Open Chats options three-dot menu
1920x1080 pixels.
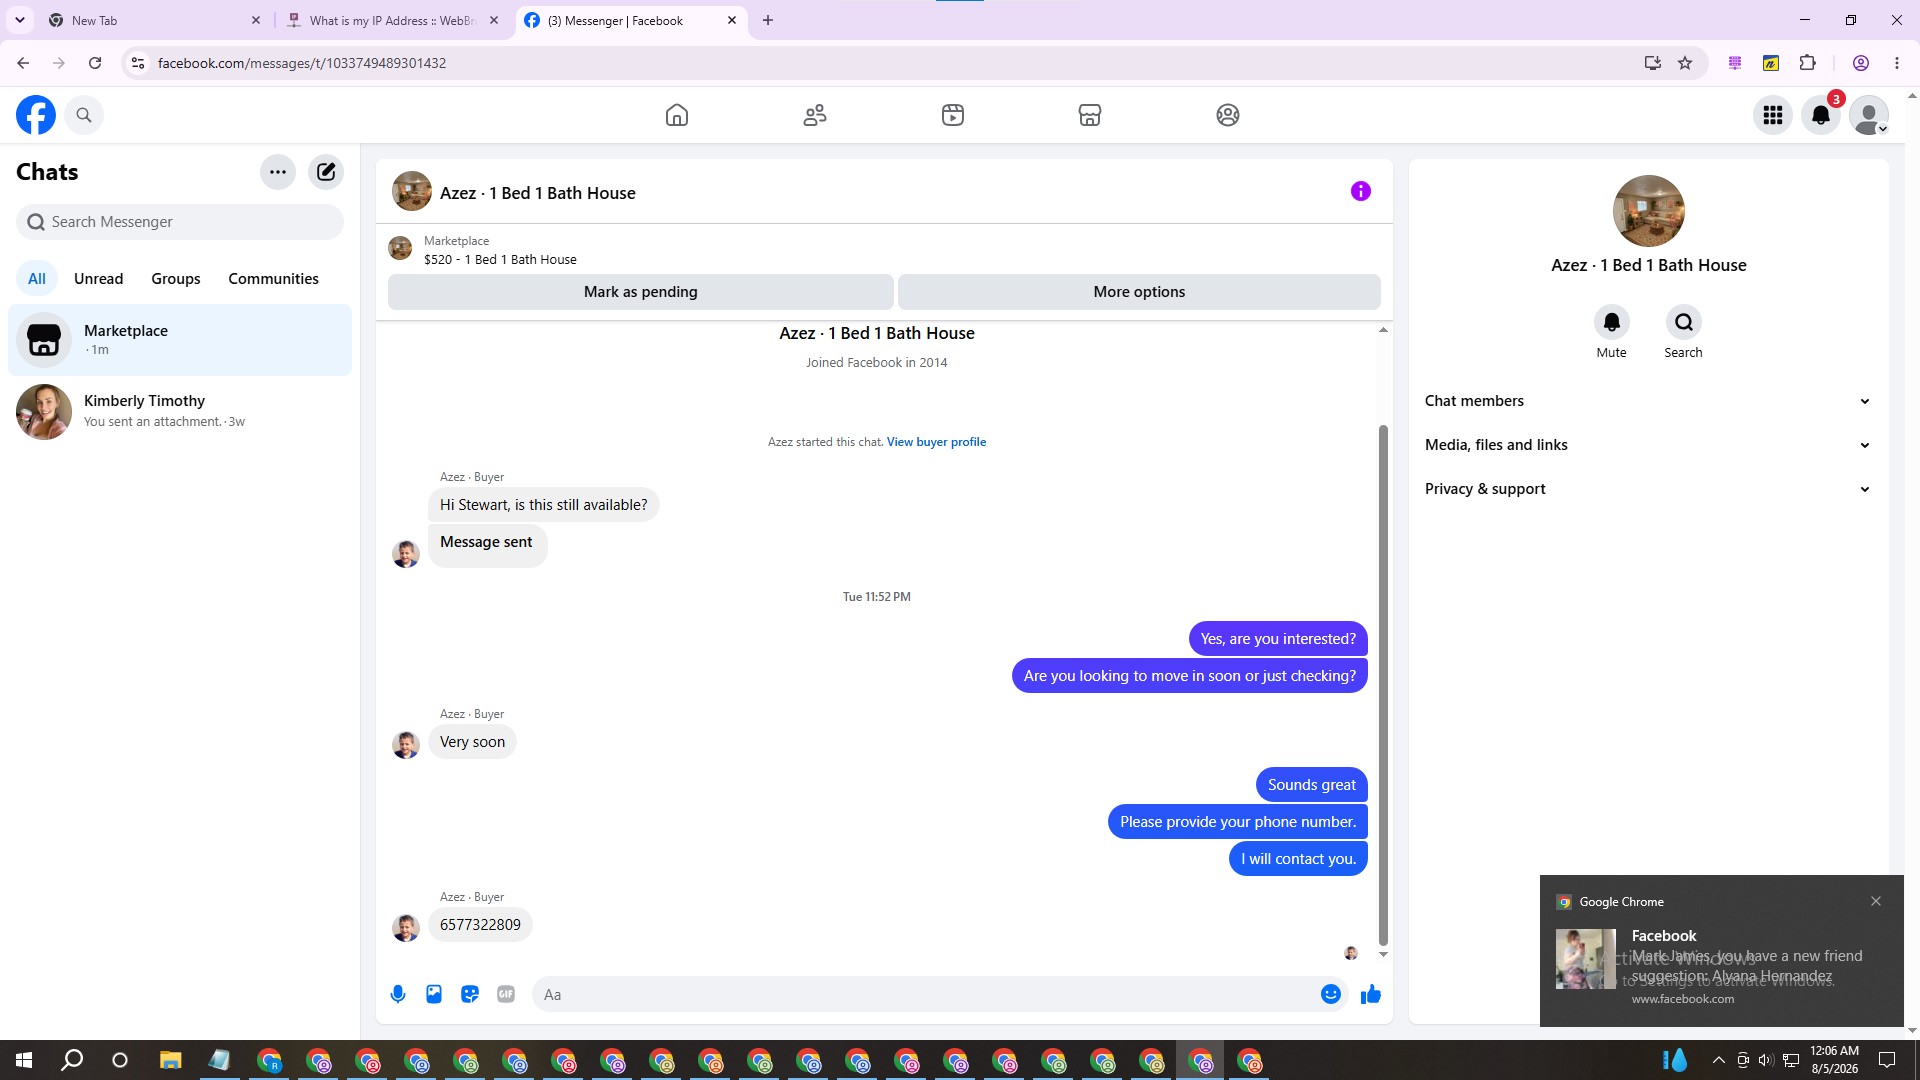278,172
